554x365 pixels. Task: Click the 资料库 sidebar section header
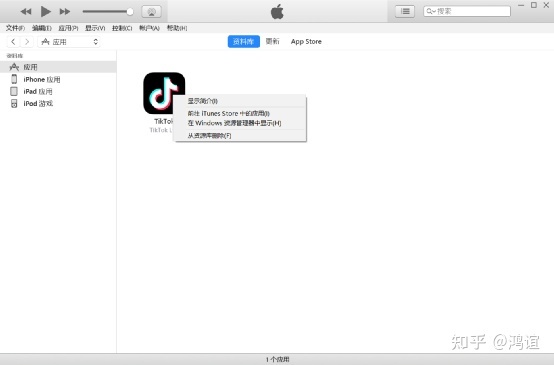15,55
